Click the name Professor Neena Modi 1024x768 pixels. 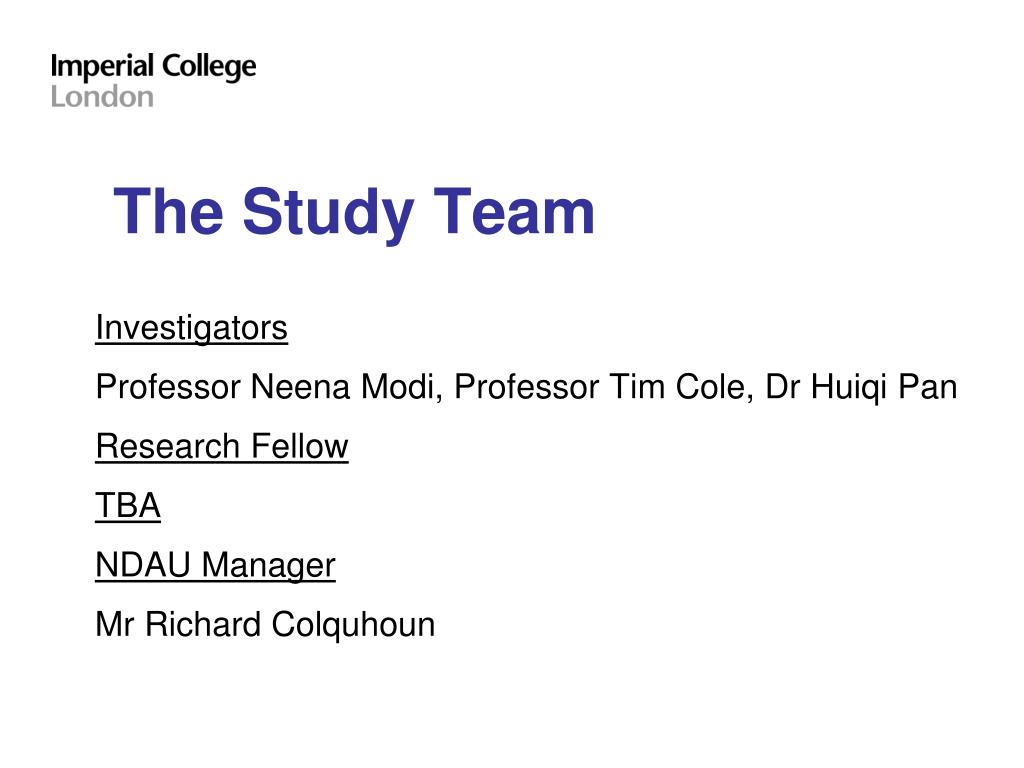coord(266,387)
